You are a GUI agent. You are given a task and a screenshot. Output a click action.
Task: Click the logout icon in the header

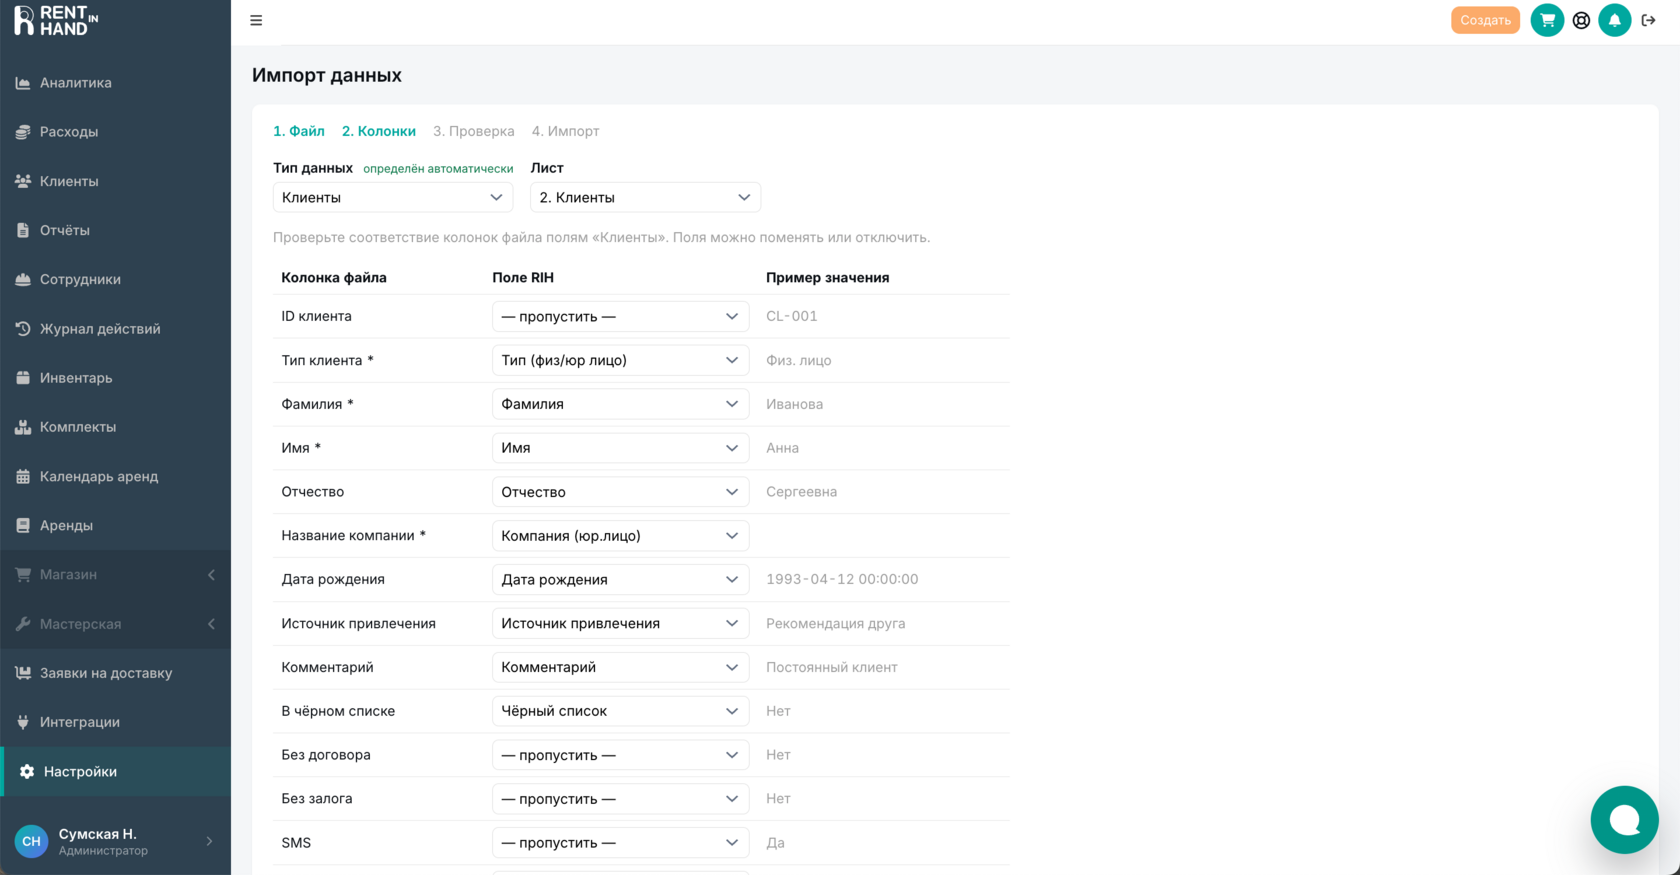(x=1648, y=20)
